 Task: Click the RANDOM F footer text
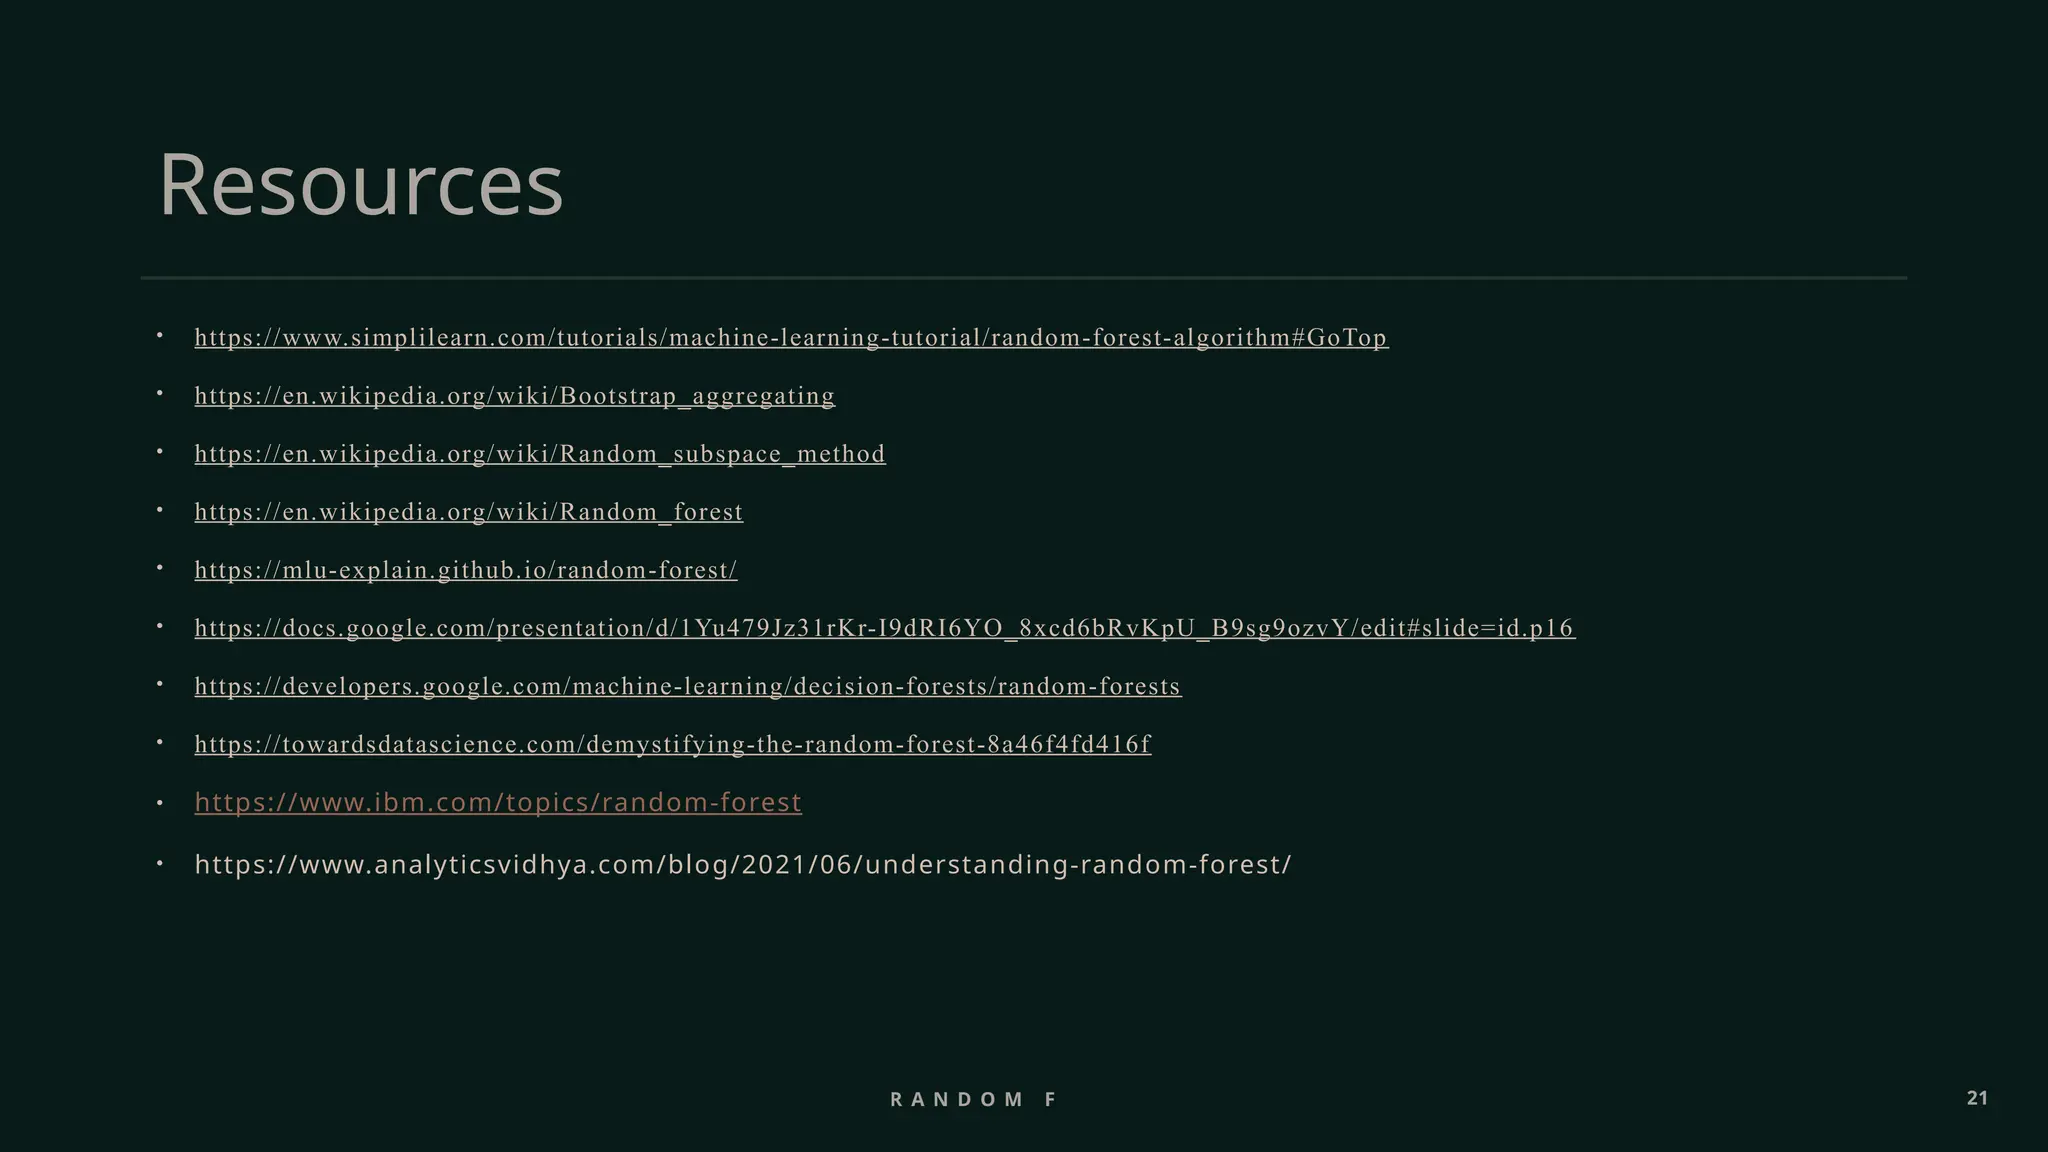click(x=973, y=1099)
